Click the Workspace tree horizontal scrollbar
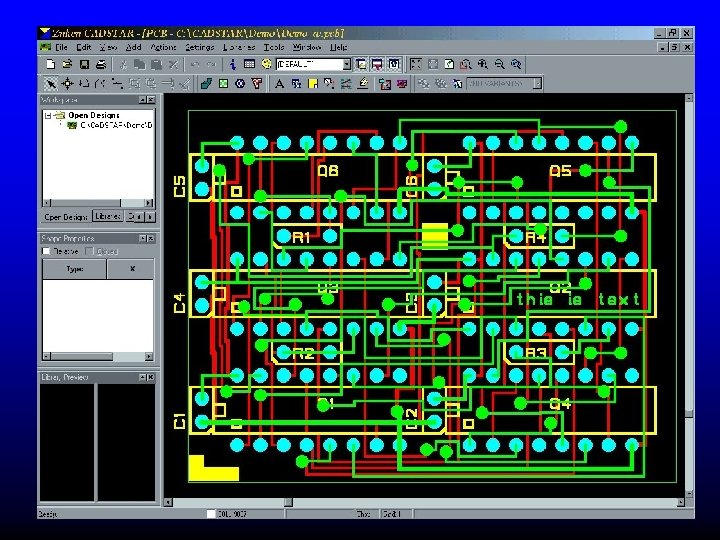Image resolution: width=720 pixels, height=540 pixels. (x=98, y=203)
